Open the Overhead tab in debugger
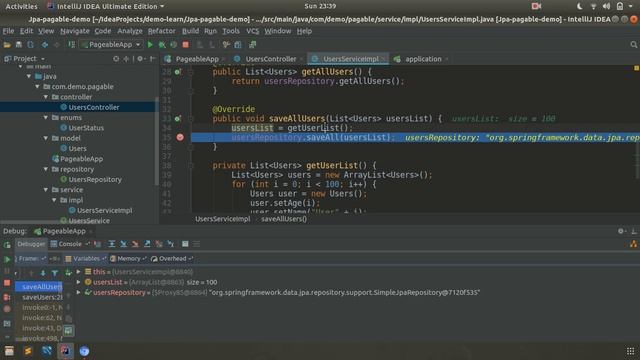640x360 pixels. (x=172, y=258)
